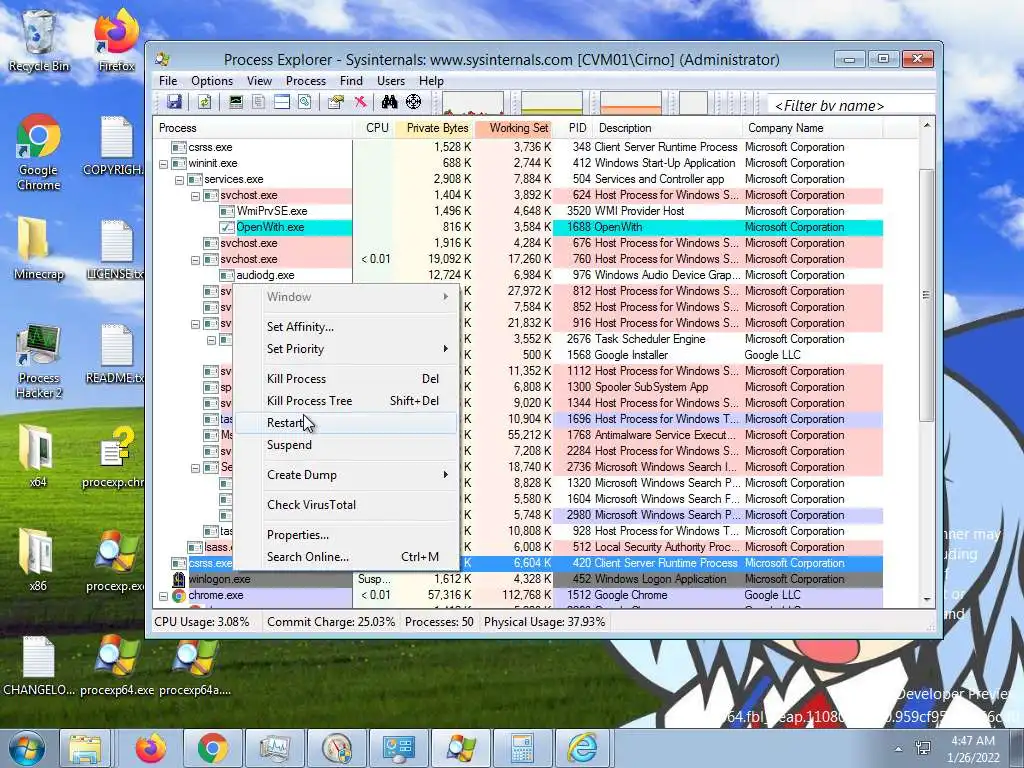This screenshot has width=1024, height=768.
Task: Open the commit history mini graph
Action: (551, 103)
